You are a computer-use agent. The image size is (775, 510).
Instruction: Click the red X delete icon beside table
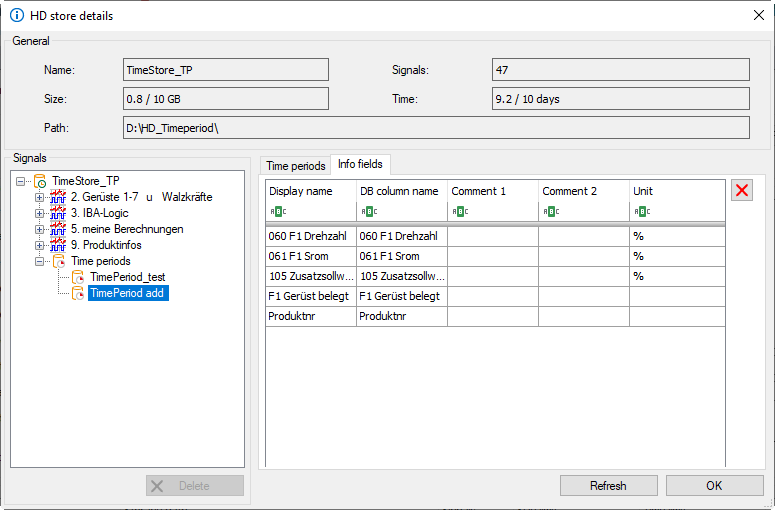click(742, 191)
